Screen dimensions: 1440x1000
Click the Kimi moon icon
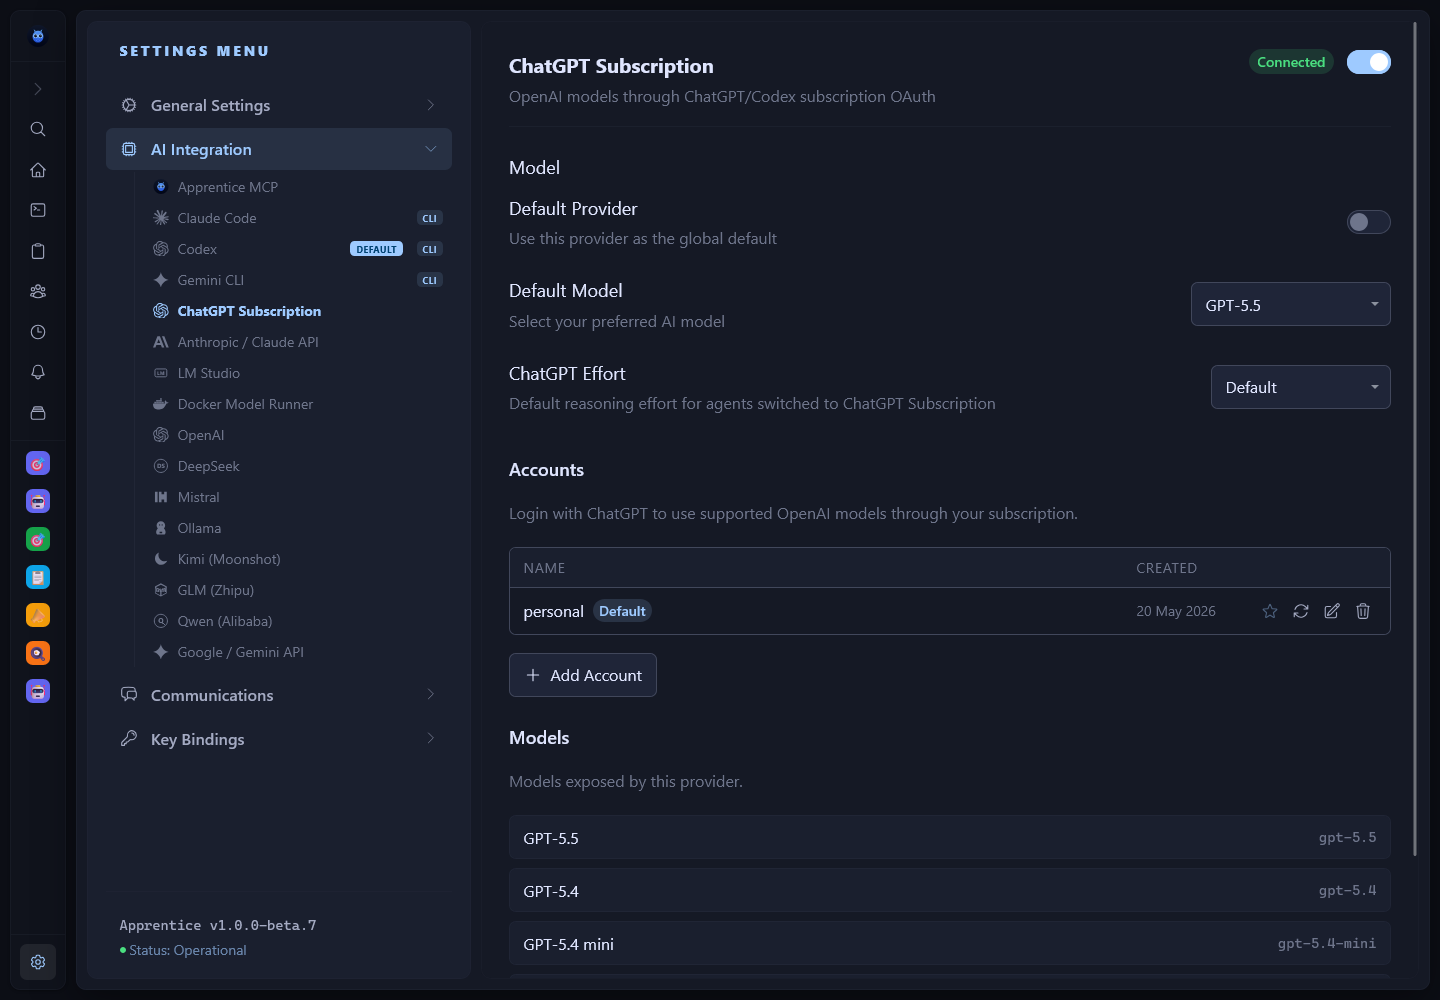(161, 559)
